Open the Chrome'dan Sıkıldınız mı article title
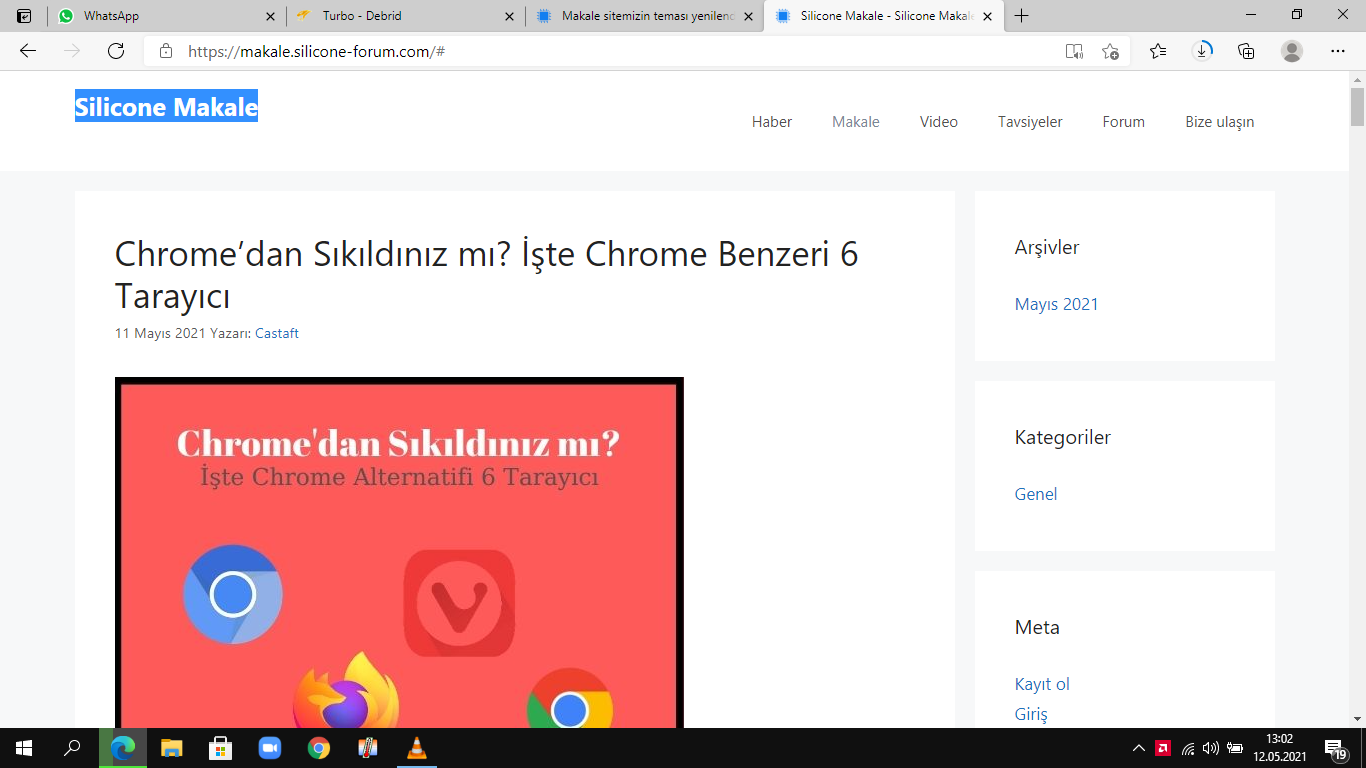Image resolution: width=1366 pixels, height=768 pixels. [x=487, y=275]
